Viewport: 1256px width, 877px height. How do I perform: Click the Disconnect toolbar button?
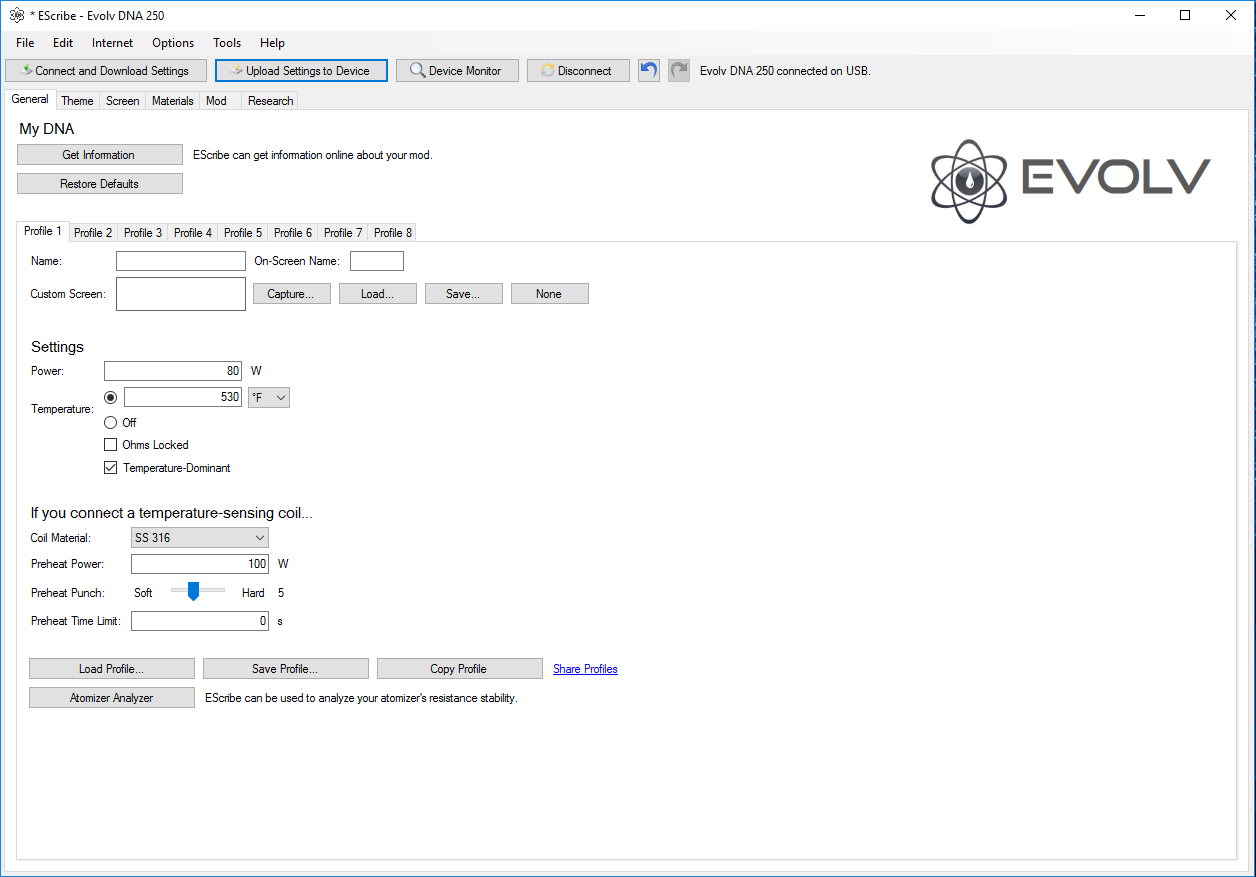[x=577, y=71]
